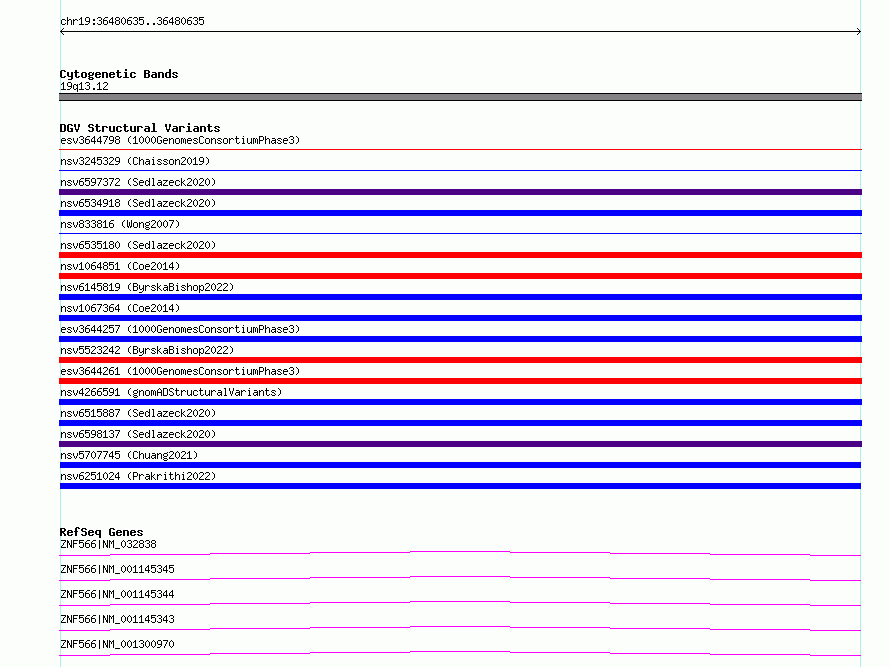Open variant nsv3245329 (Chaisson2019)

click(x=135, y=161)
